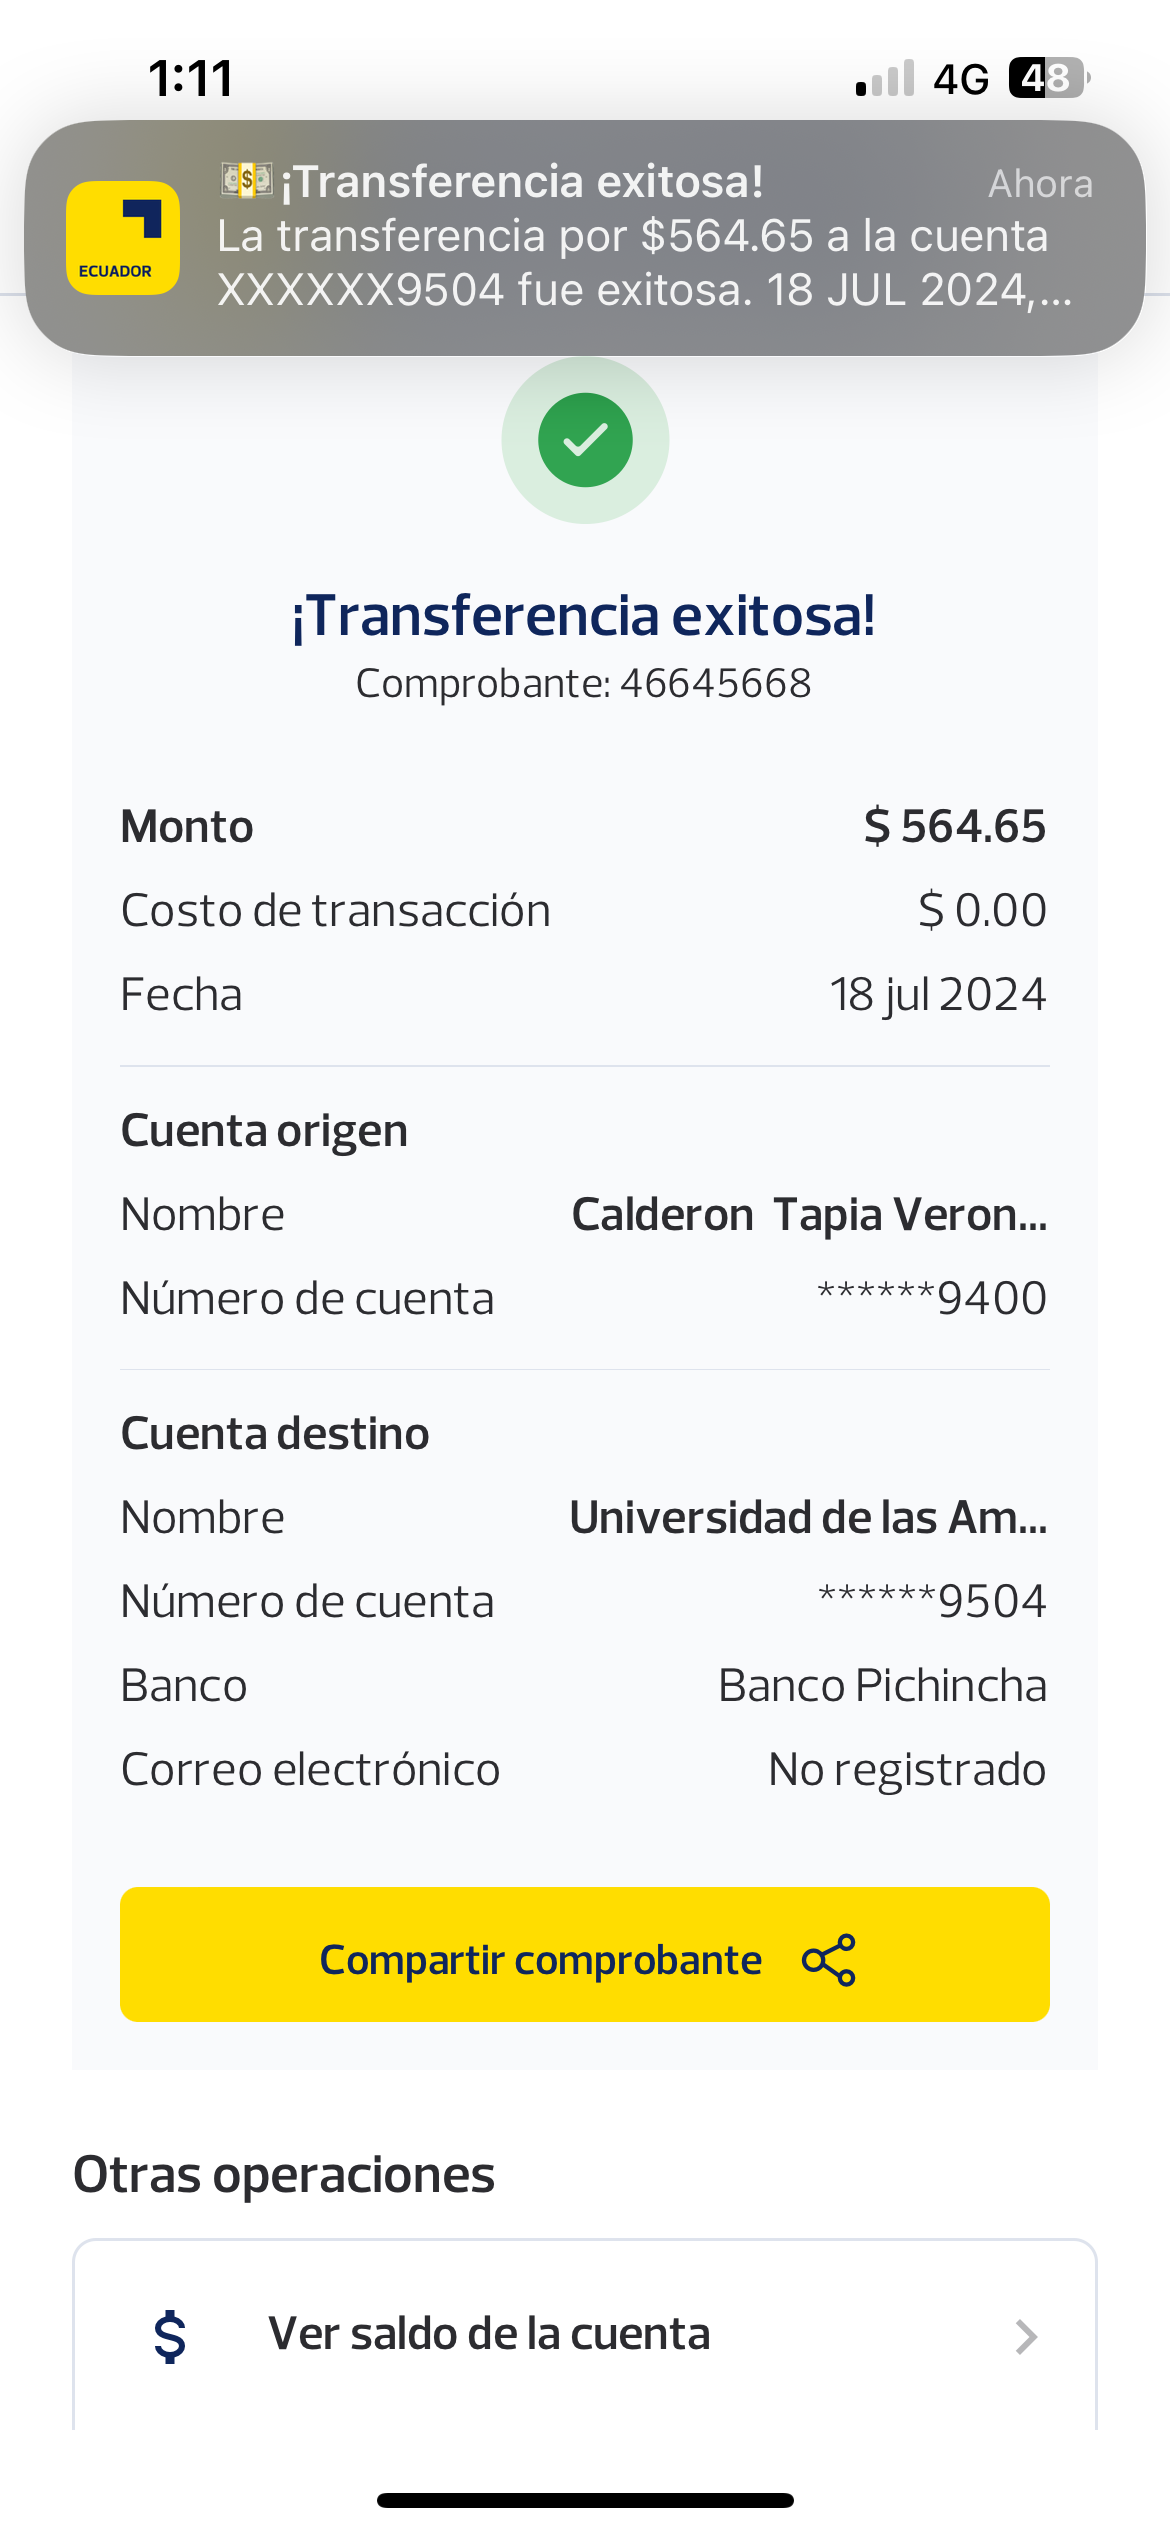The image size is (1170, 2532).
Task: Tap the Banco Pichincha value
Action: (882, 1686)
